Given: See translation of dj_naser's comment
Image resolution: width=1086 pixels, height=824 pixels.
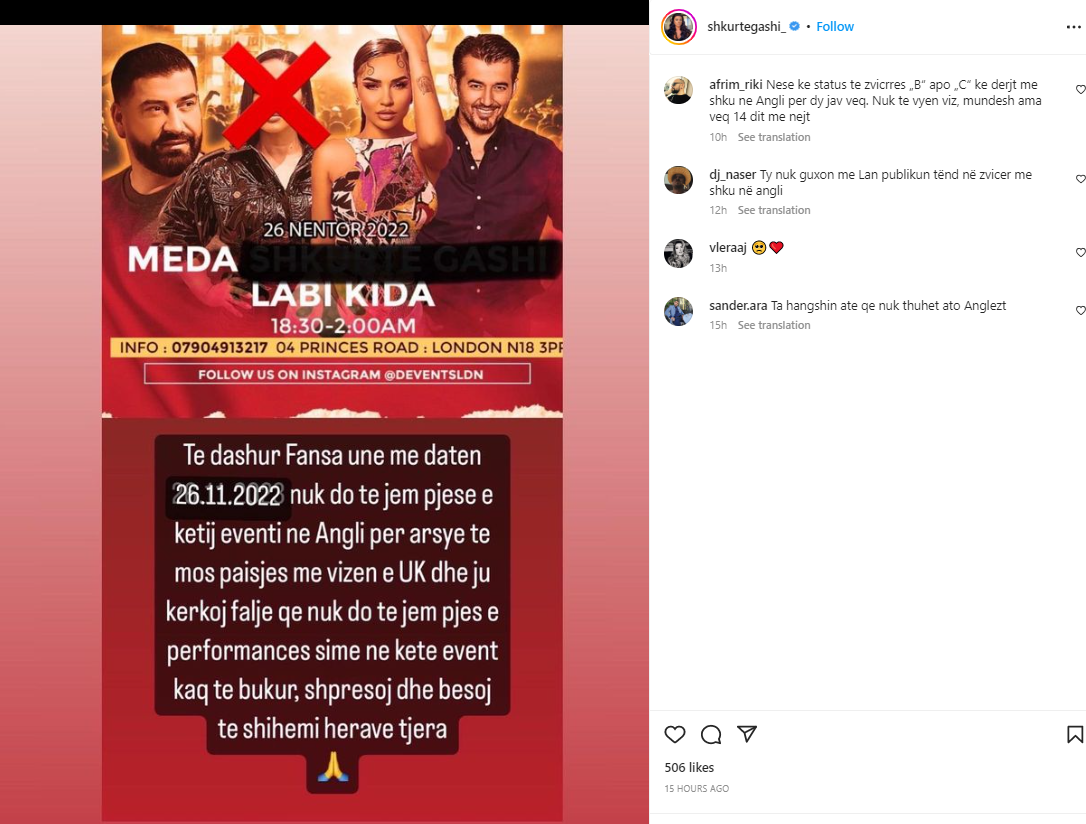Looking at the screenshot, I should tap(774, 210).
